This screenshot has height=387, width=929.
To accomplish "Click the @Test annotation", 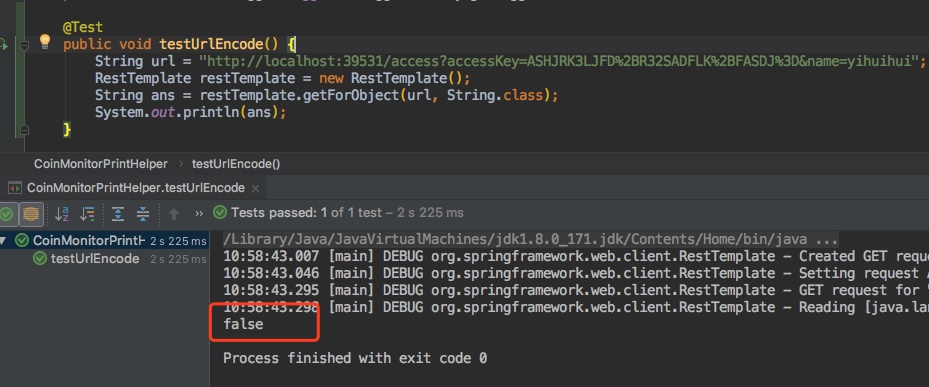I will tap(83, 27).
